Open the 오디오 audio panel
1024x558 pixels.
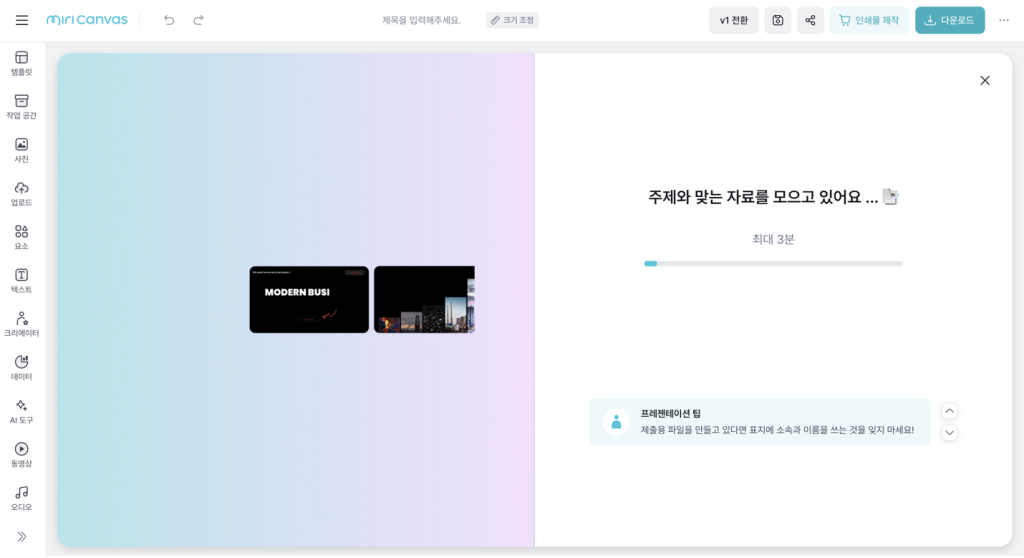pyautogui.click(x=22, y=499)
